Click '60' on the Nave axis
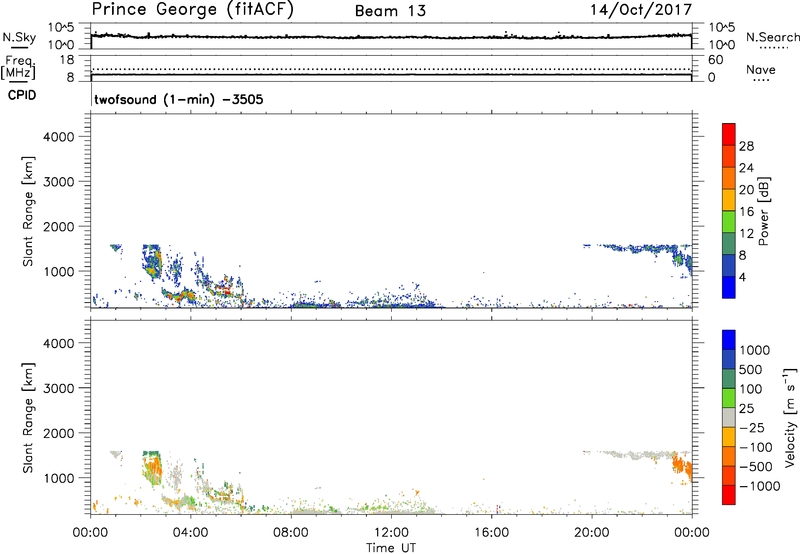Viewport: 800px width, 554px height. pos(715,60)
